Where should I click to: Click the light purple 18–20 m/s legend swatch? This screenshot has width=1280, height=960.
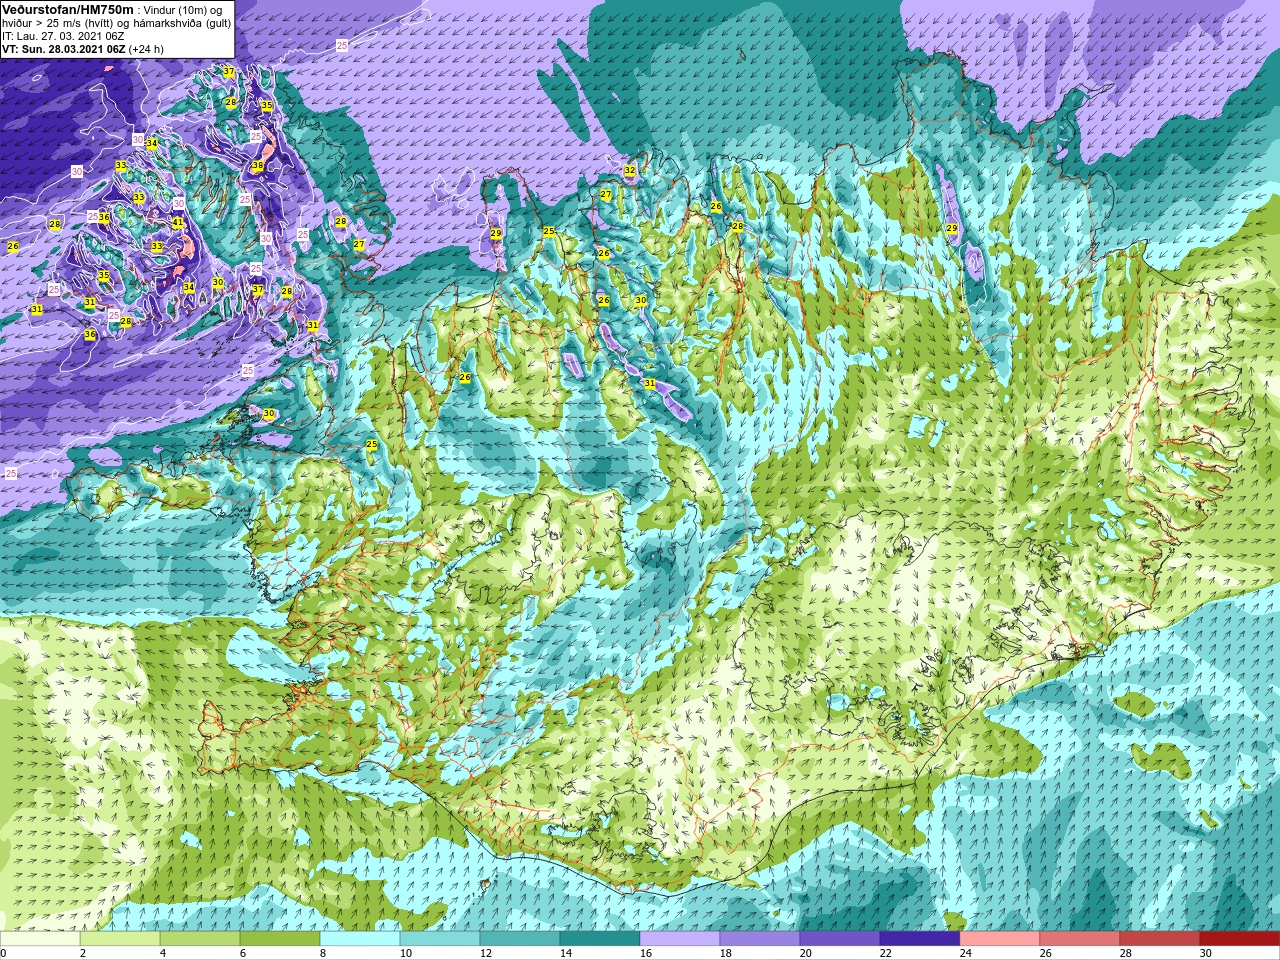click(x=760, y=939)
